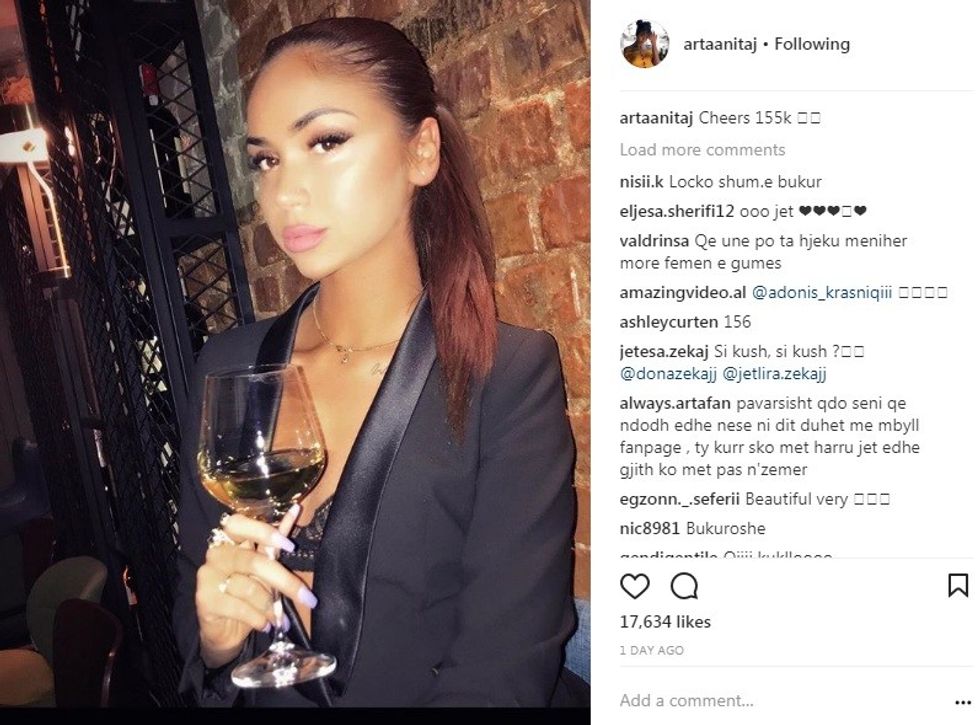Open the three-dot more options menu
Screen dimensions: 980x725
pyautogui.click(x=963, y=702)
